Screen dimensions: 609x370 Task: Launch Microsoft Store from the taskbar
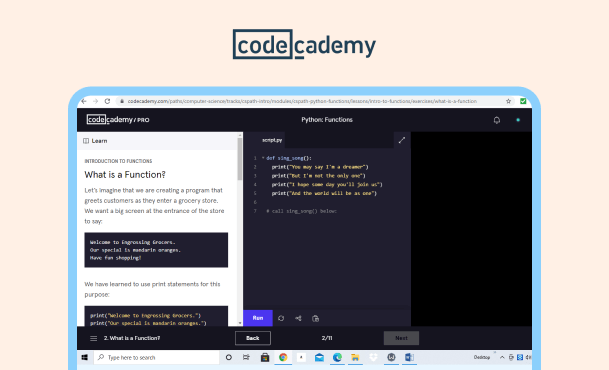(265, 357)
